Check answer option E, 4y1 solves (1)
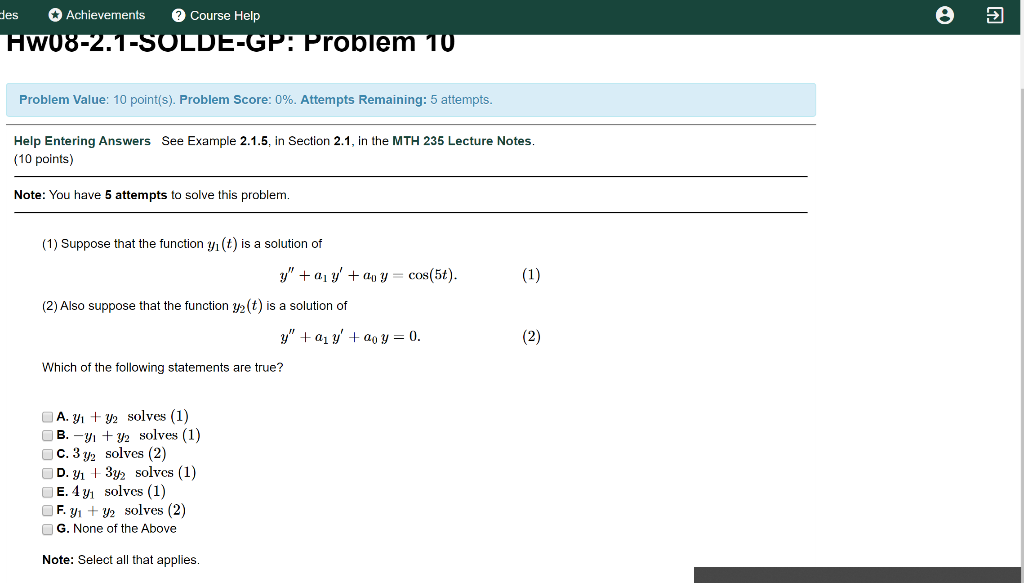1024x583 pixels. point(46,491)
